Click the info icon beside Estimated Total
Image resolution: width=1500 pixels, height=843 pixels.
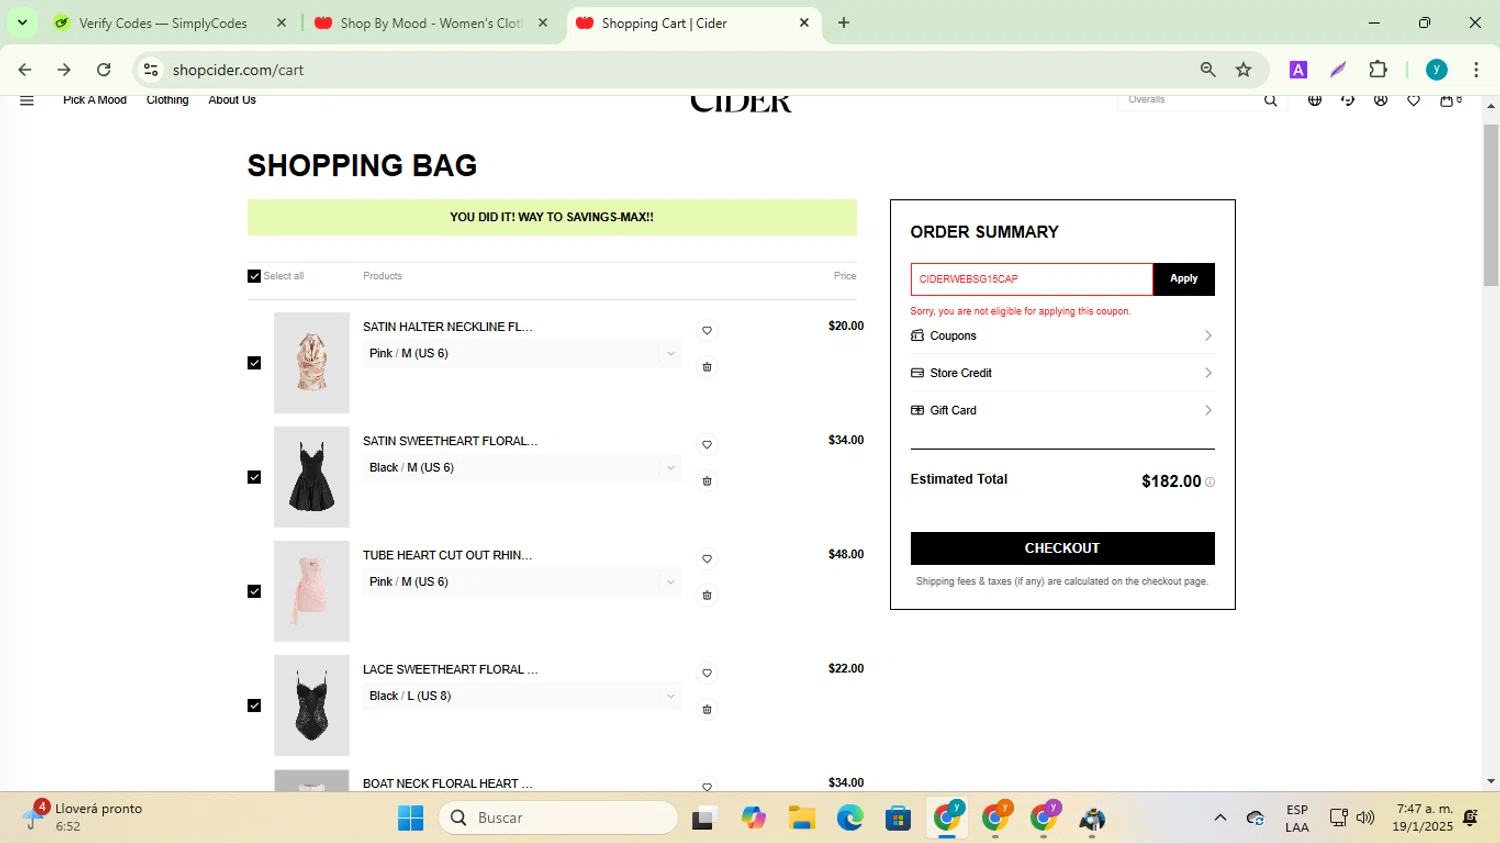pos(1210,482)
